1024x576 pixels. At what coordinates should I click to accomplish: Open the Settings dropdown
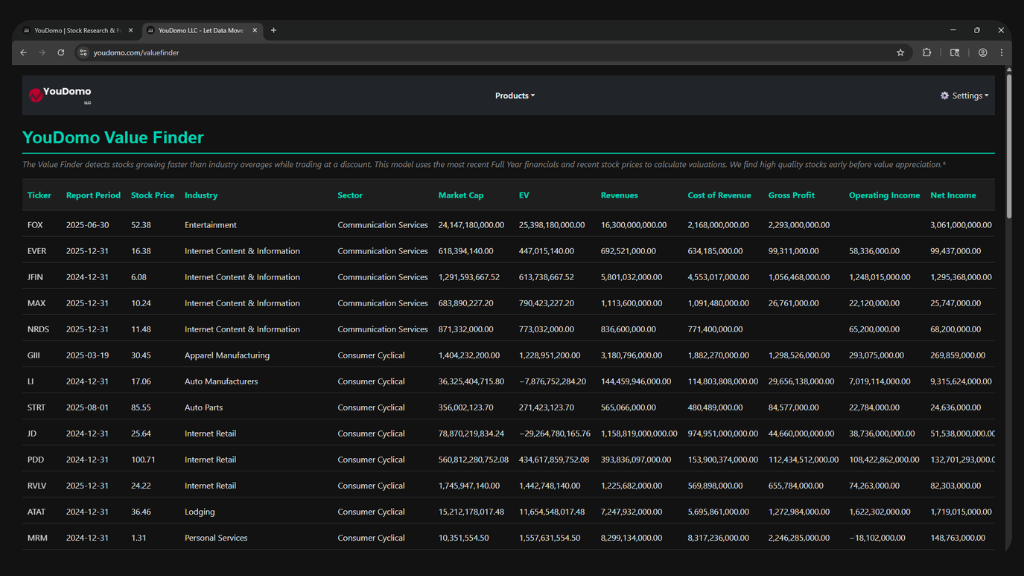click(965, 95)
